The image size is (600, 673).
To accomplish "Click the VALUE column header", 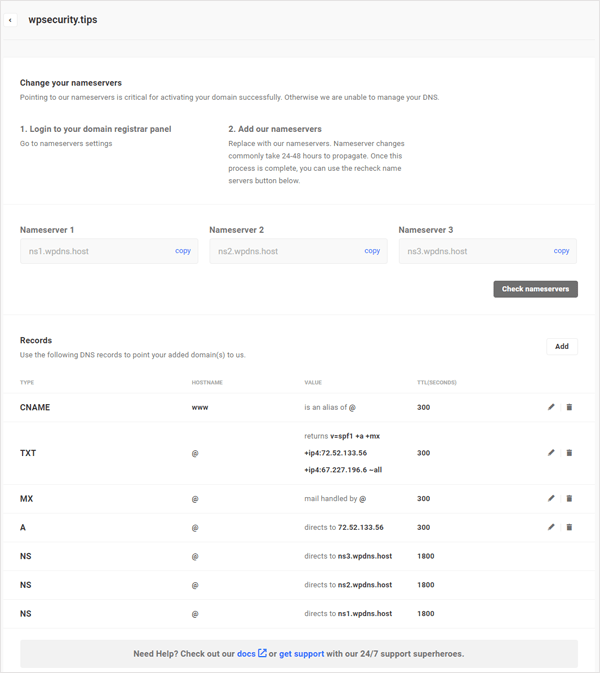I will 313,382.
